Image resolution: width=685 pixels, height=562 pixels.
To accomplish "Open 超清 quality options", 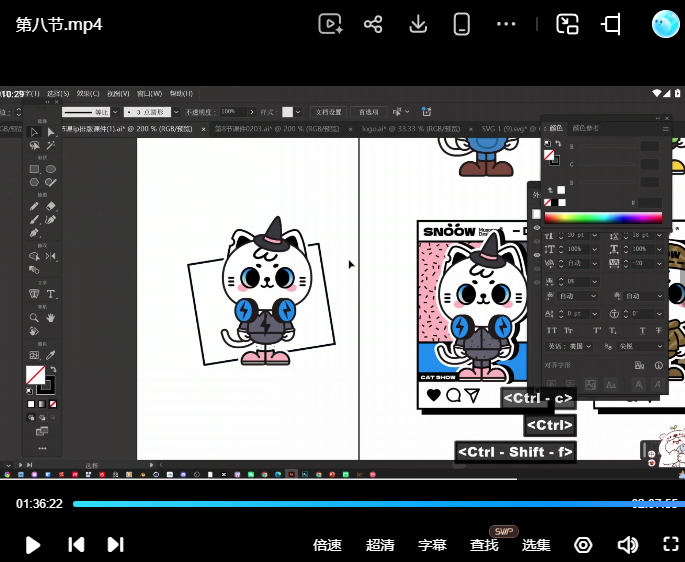I will (380, 545).
